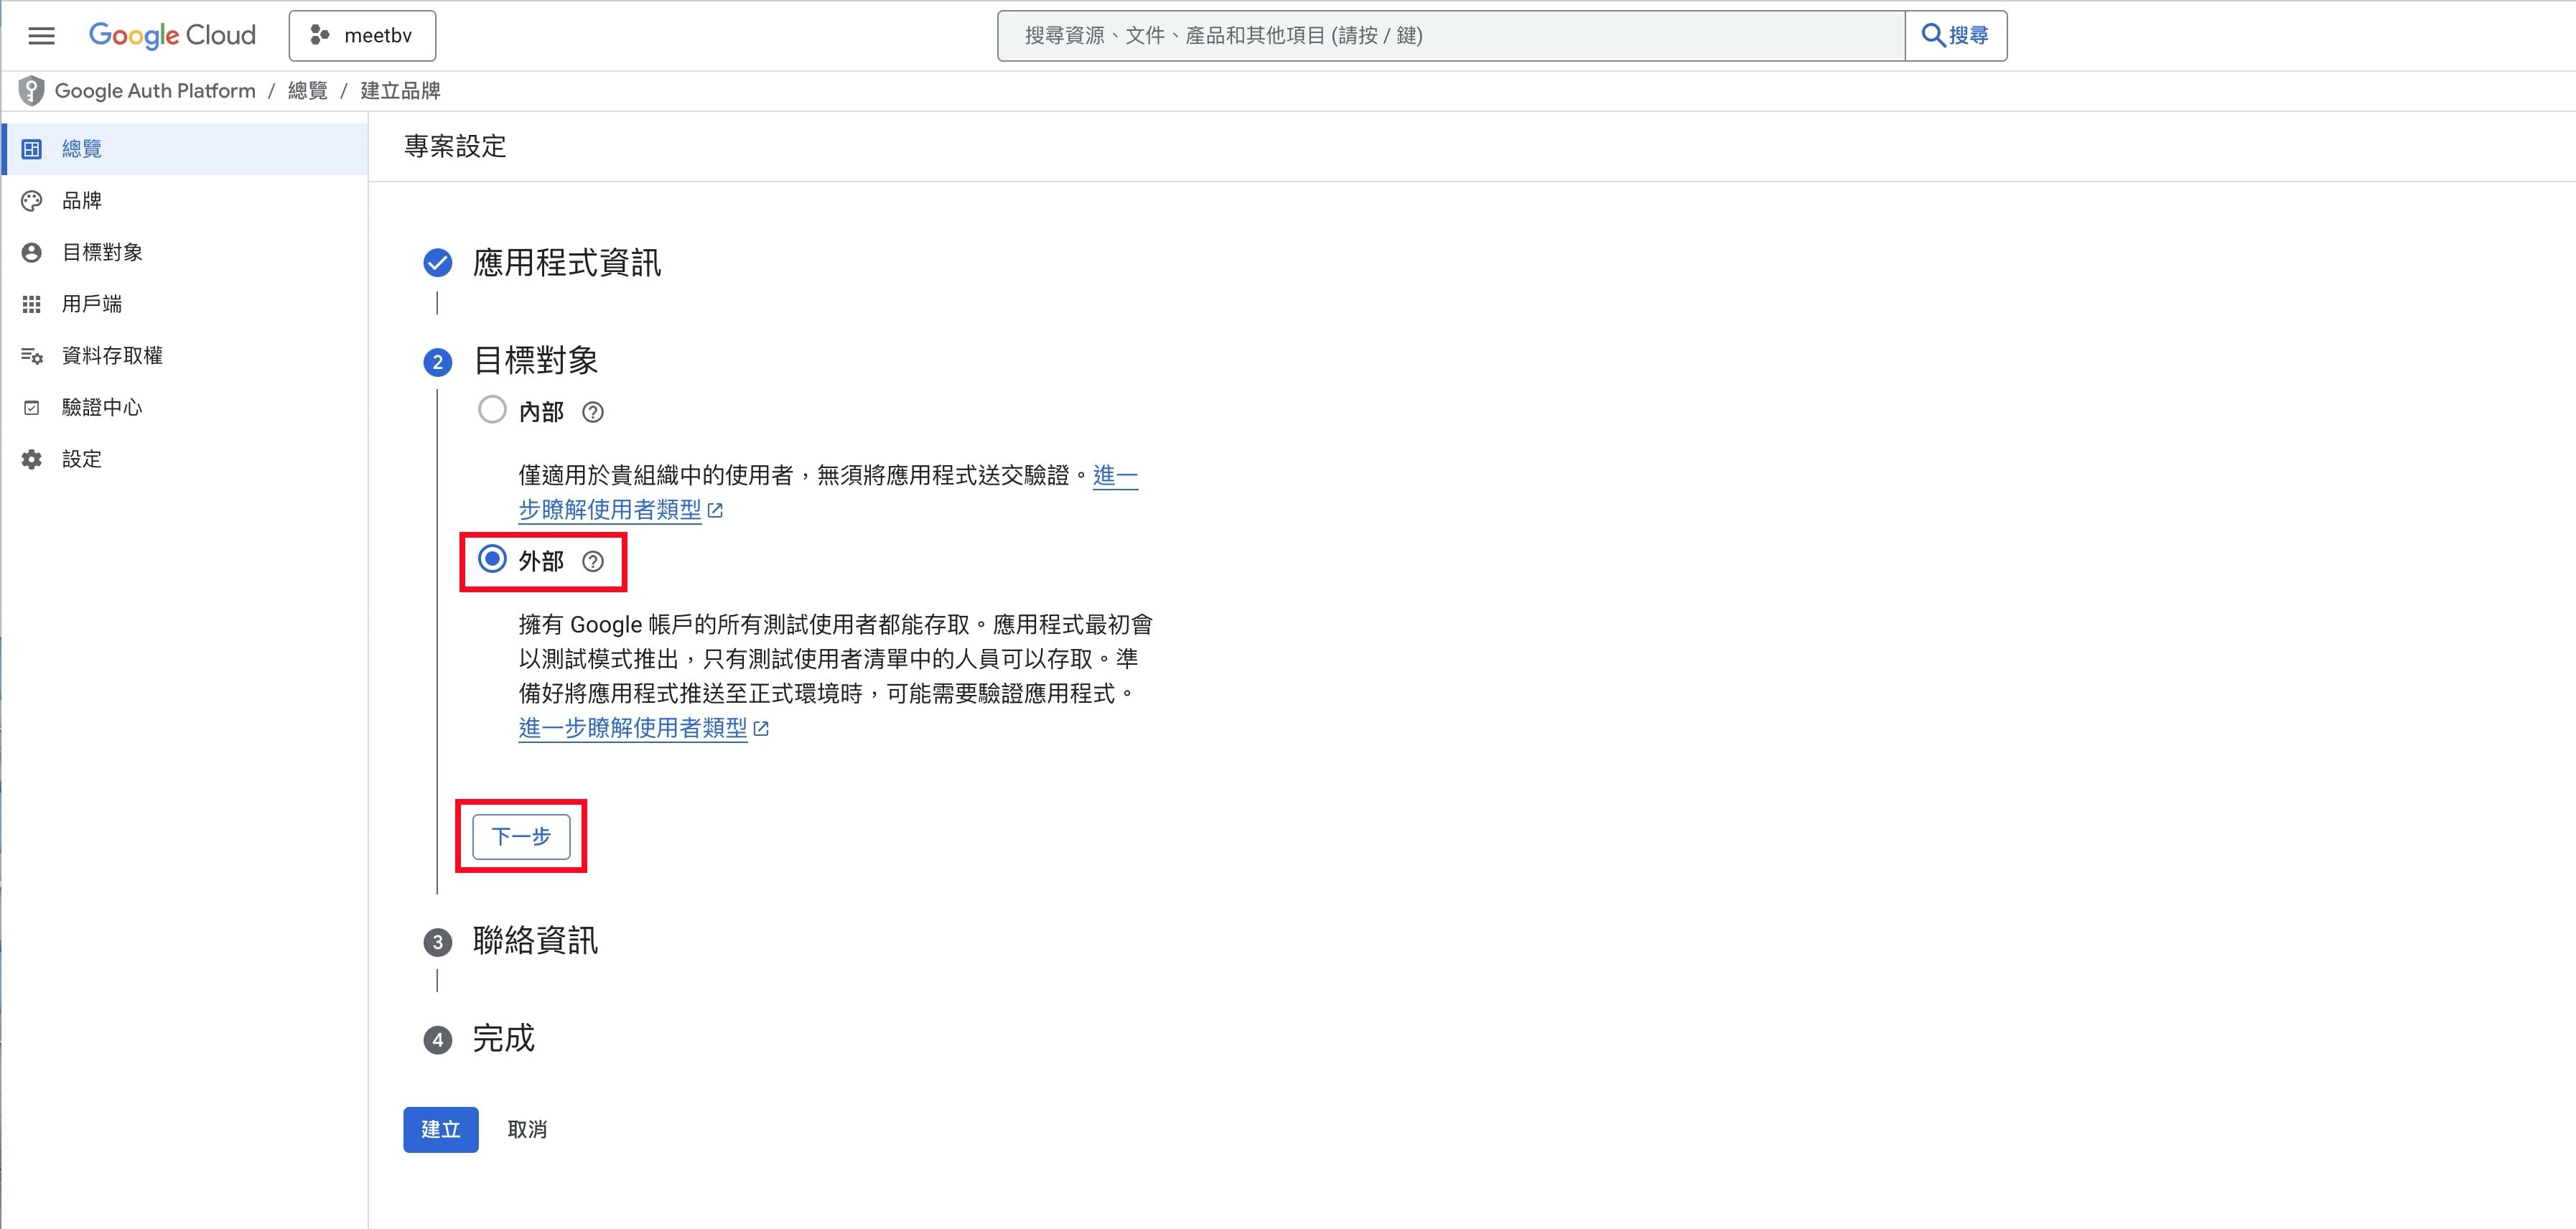Click the 下一步 button
The image size is (2576, 1229).
pos(521,836)
